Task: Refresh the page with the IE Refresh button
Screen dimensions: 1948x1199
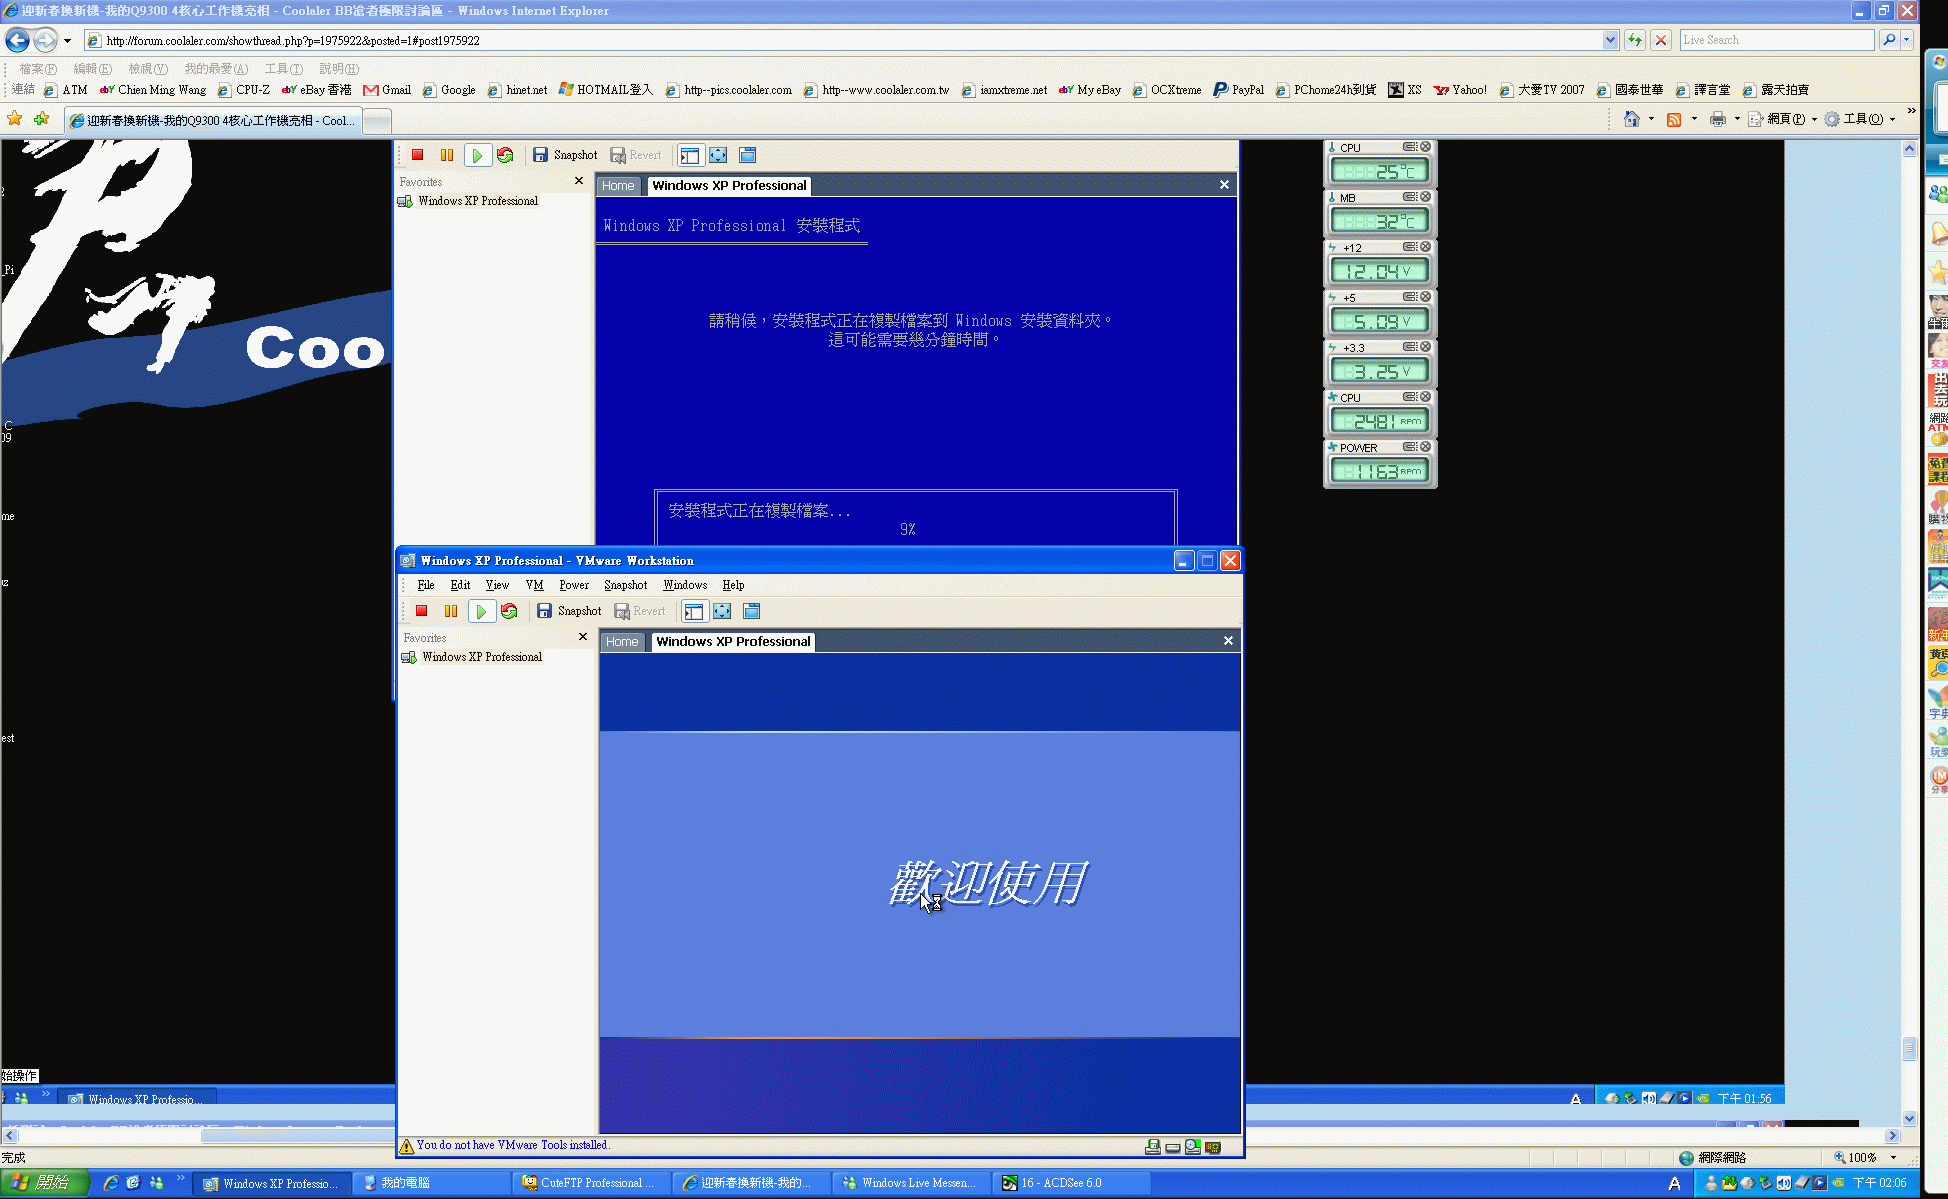Action: coord(1635,41)
